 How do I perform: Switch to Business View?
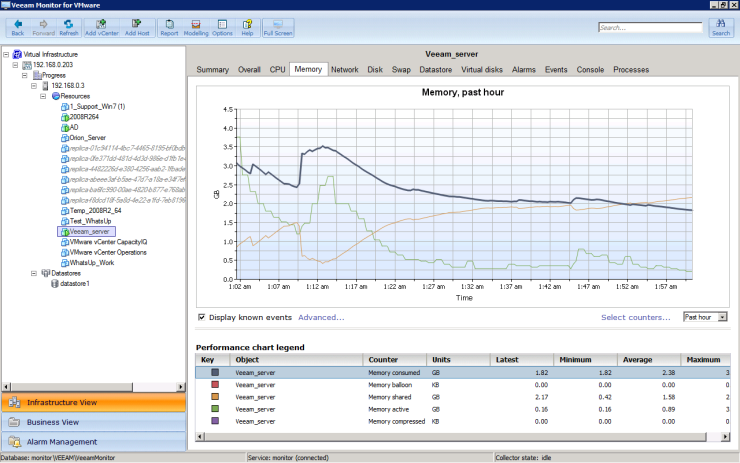click(93, 422)
